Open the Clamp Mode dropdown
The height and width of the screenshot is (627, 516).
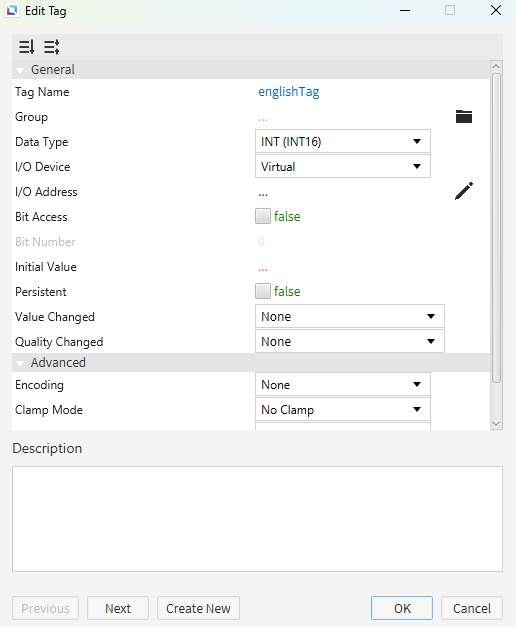tap(343, 409)
